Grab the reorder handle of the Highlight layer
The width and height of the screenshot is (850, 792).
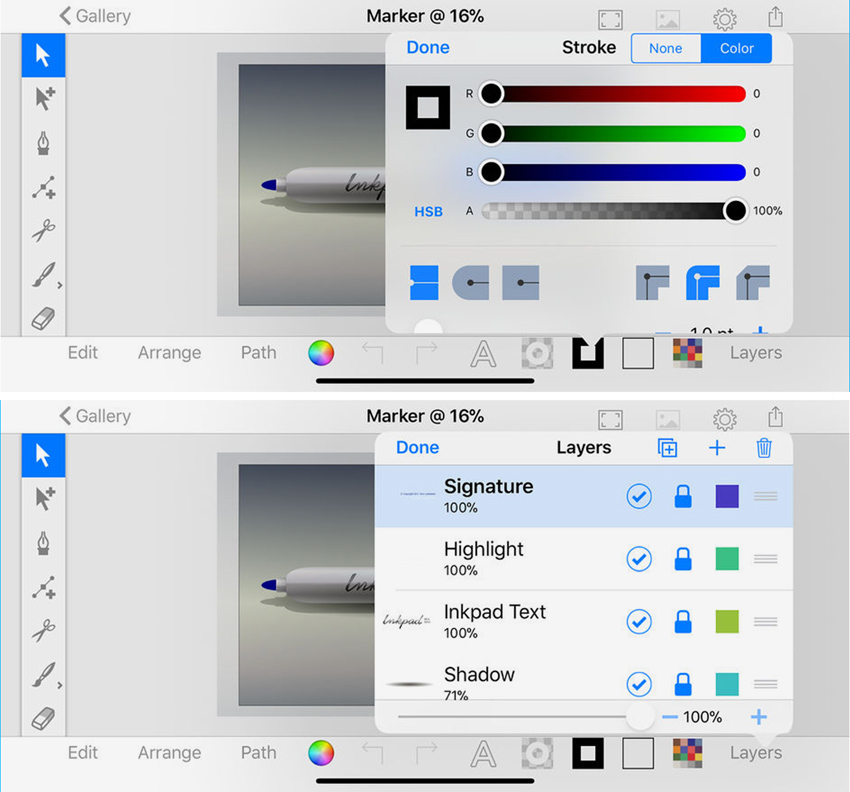pos(765,559)
